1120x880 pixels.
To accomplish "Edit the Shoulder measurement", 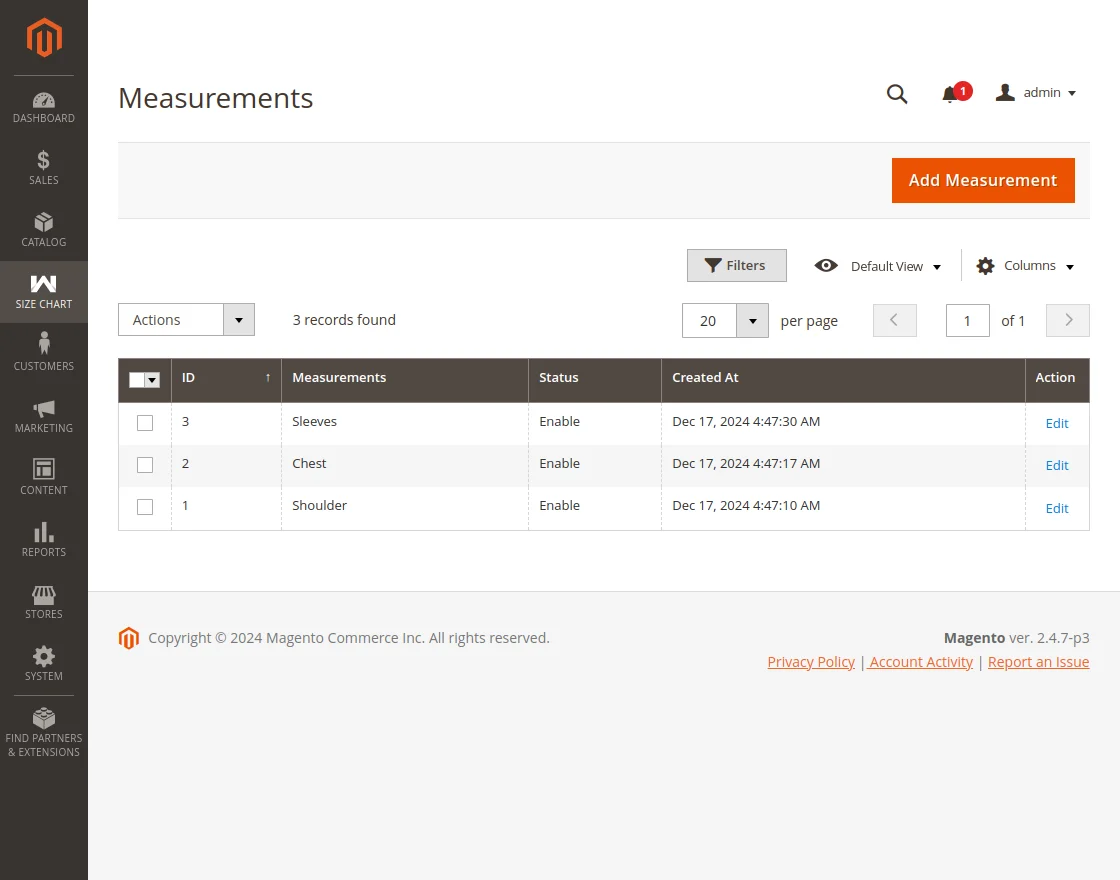I will tap(1057, 508).
